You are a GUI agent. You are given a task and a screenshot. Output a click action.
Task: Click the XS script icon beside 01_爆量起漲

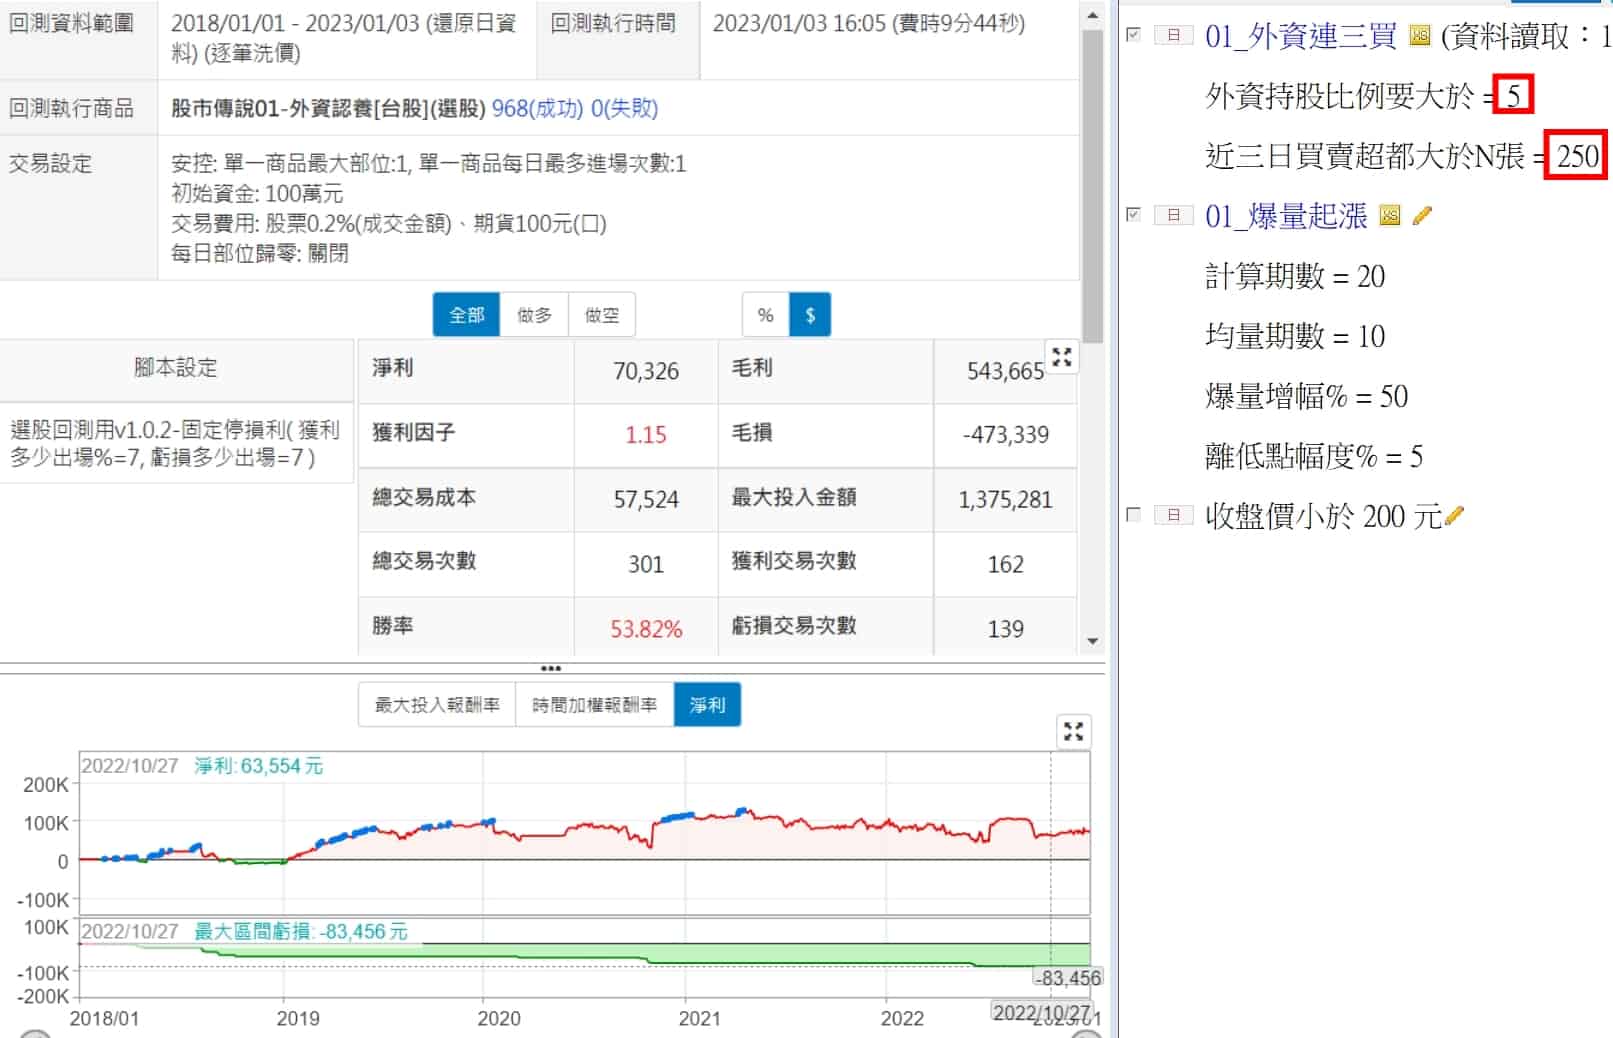click(1390, 216)
